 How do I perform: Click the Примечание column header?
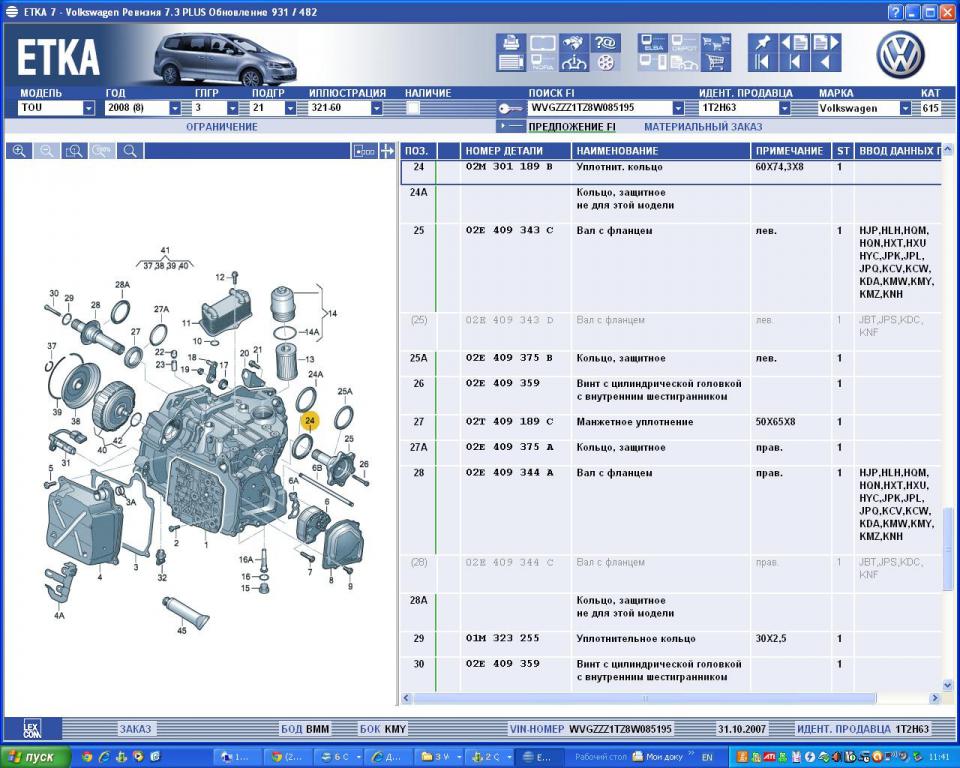(x=790, y=151)
